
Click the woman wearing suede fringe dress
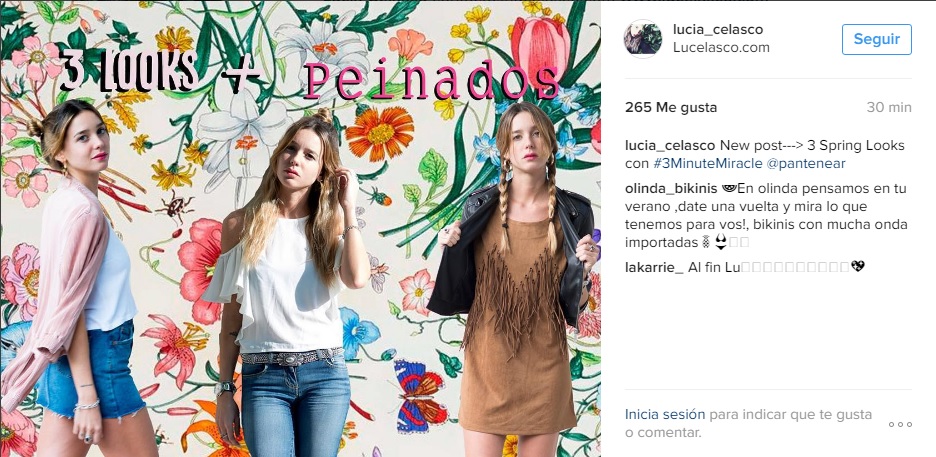515,279
